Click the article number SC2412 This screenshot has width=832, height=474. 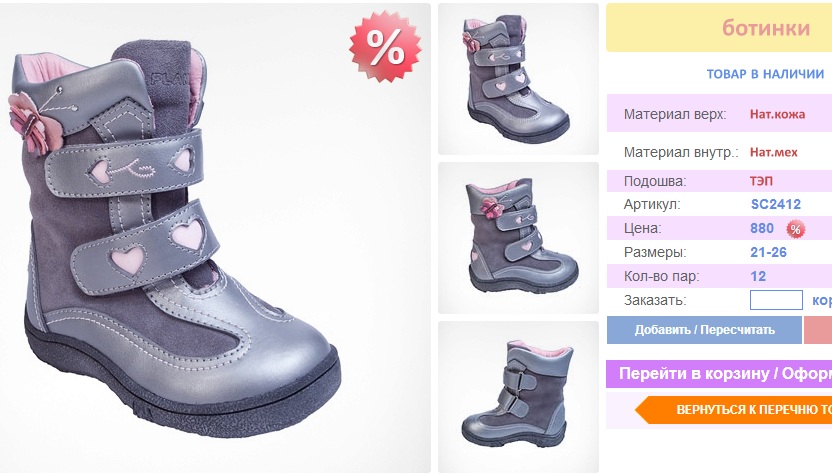point(776,204)
